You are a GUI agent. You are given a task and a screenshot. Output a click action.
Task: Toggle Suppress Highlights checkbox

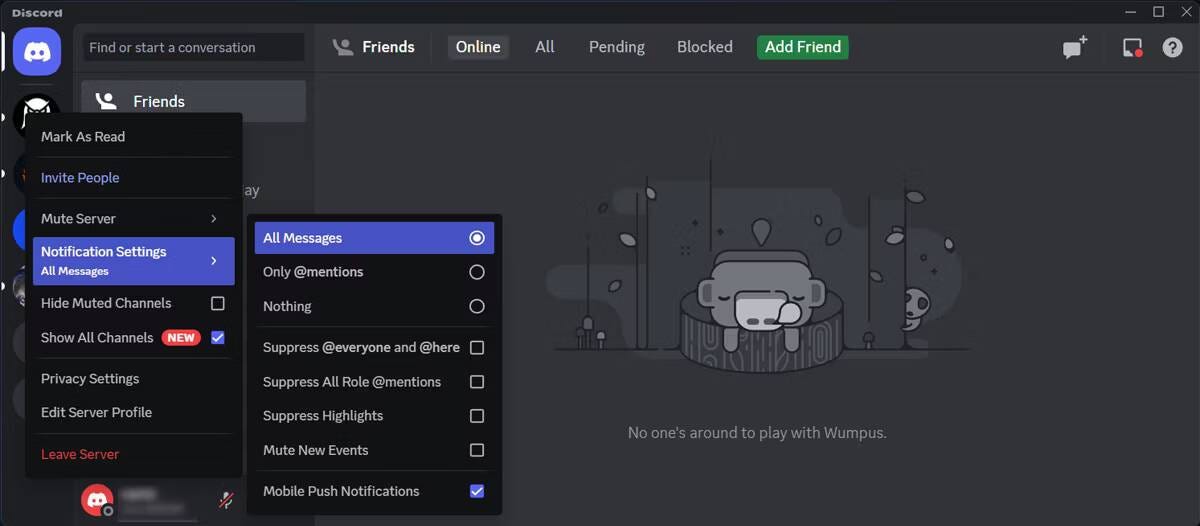[477, 416]
